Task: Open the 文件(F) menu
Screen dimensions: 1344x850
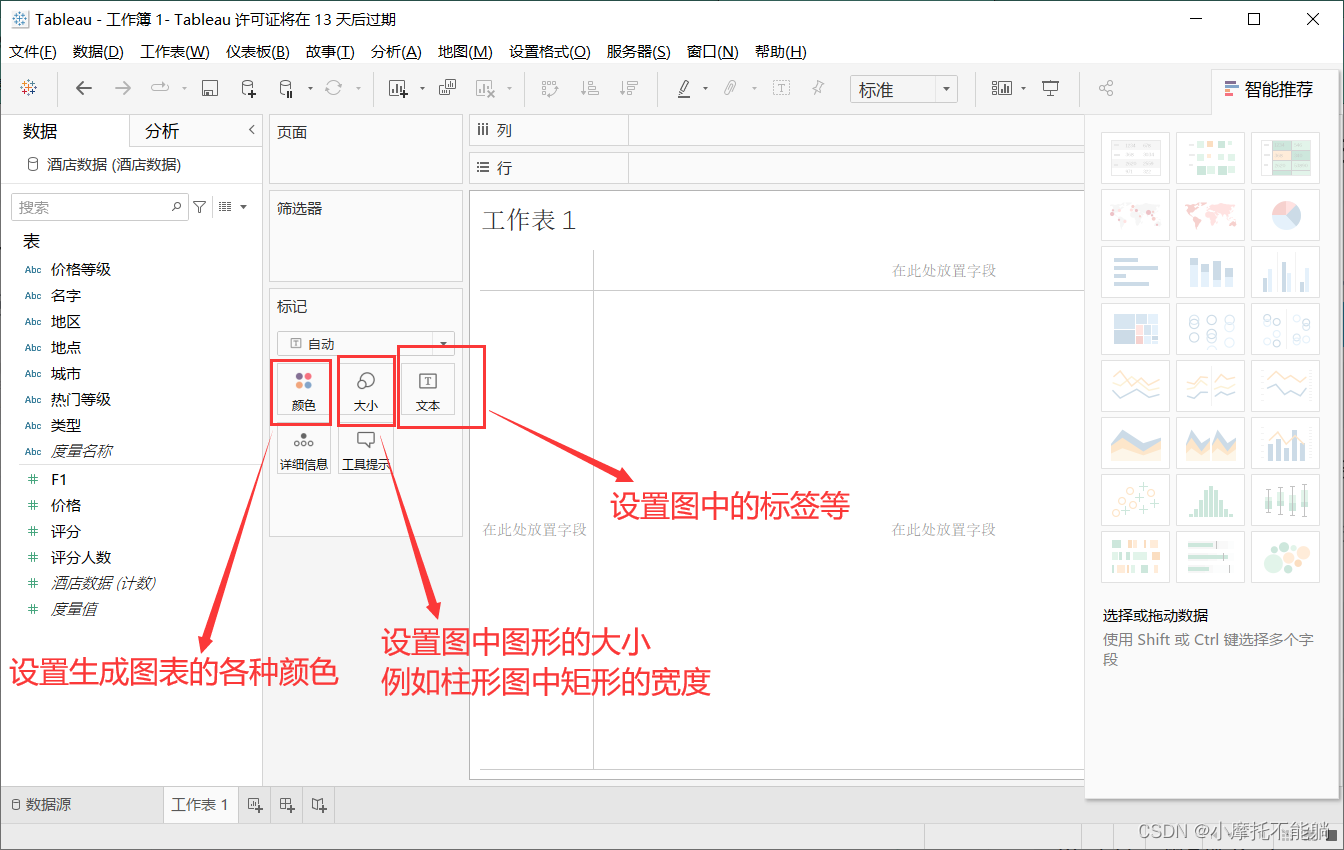Action: [33, 52]
